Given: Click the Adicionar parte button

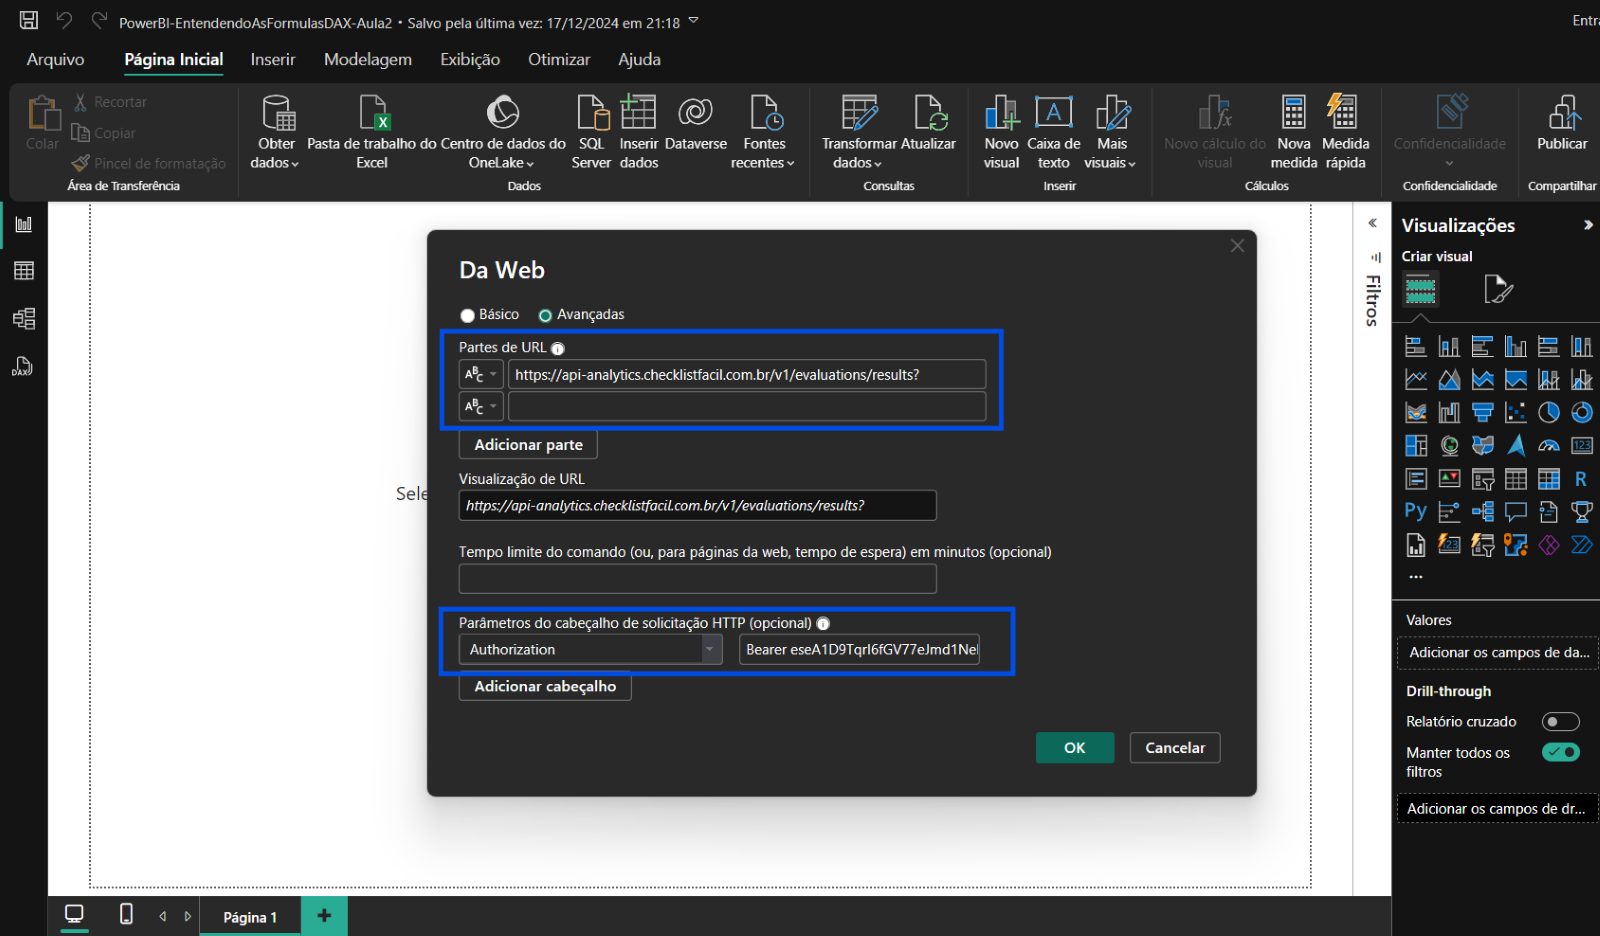Looking at the screenshot, I should [x=528, y=445].
